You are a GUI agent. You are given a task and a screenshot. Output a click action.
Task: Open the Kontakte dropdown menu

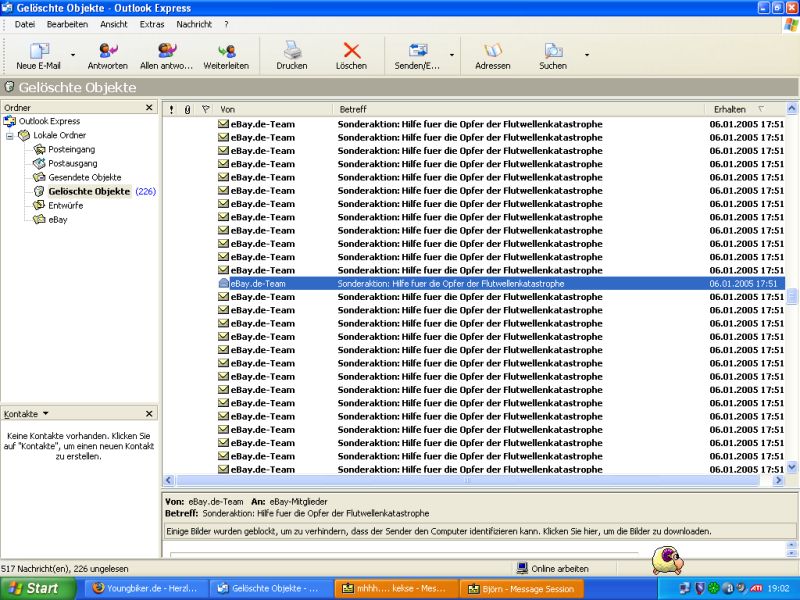pos(26,414)
